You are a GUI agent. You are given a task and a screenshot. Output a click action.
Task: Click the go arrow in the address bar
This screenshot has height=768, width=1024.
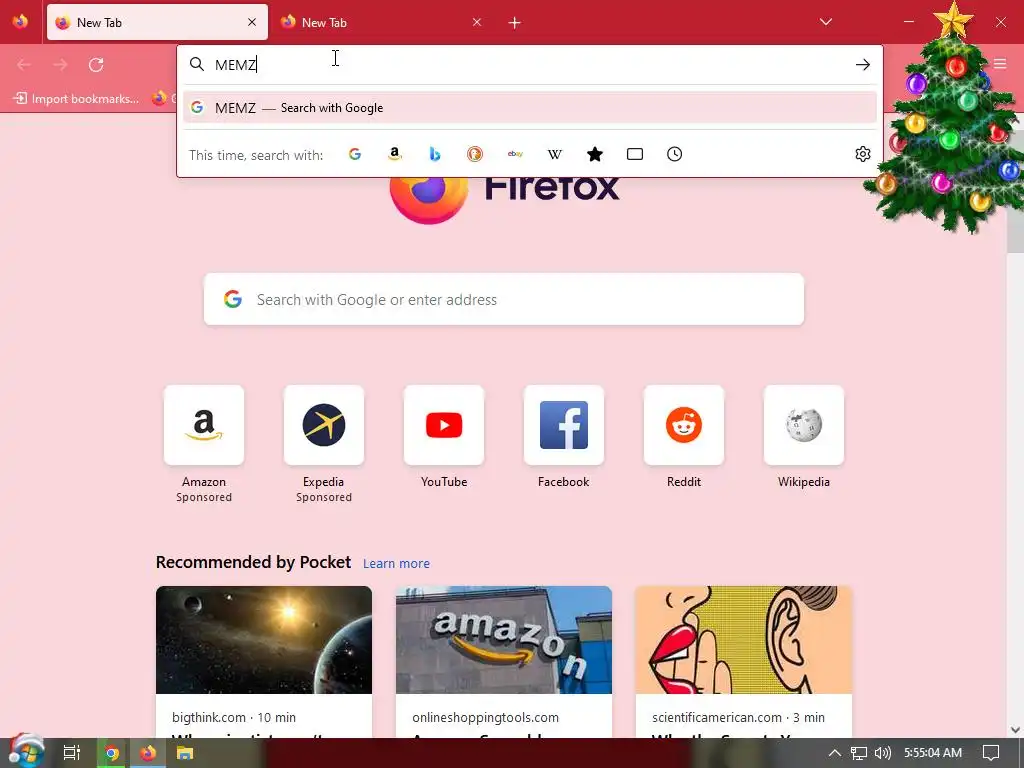click(x=863, y=65)
